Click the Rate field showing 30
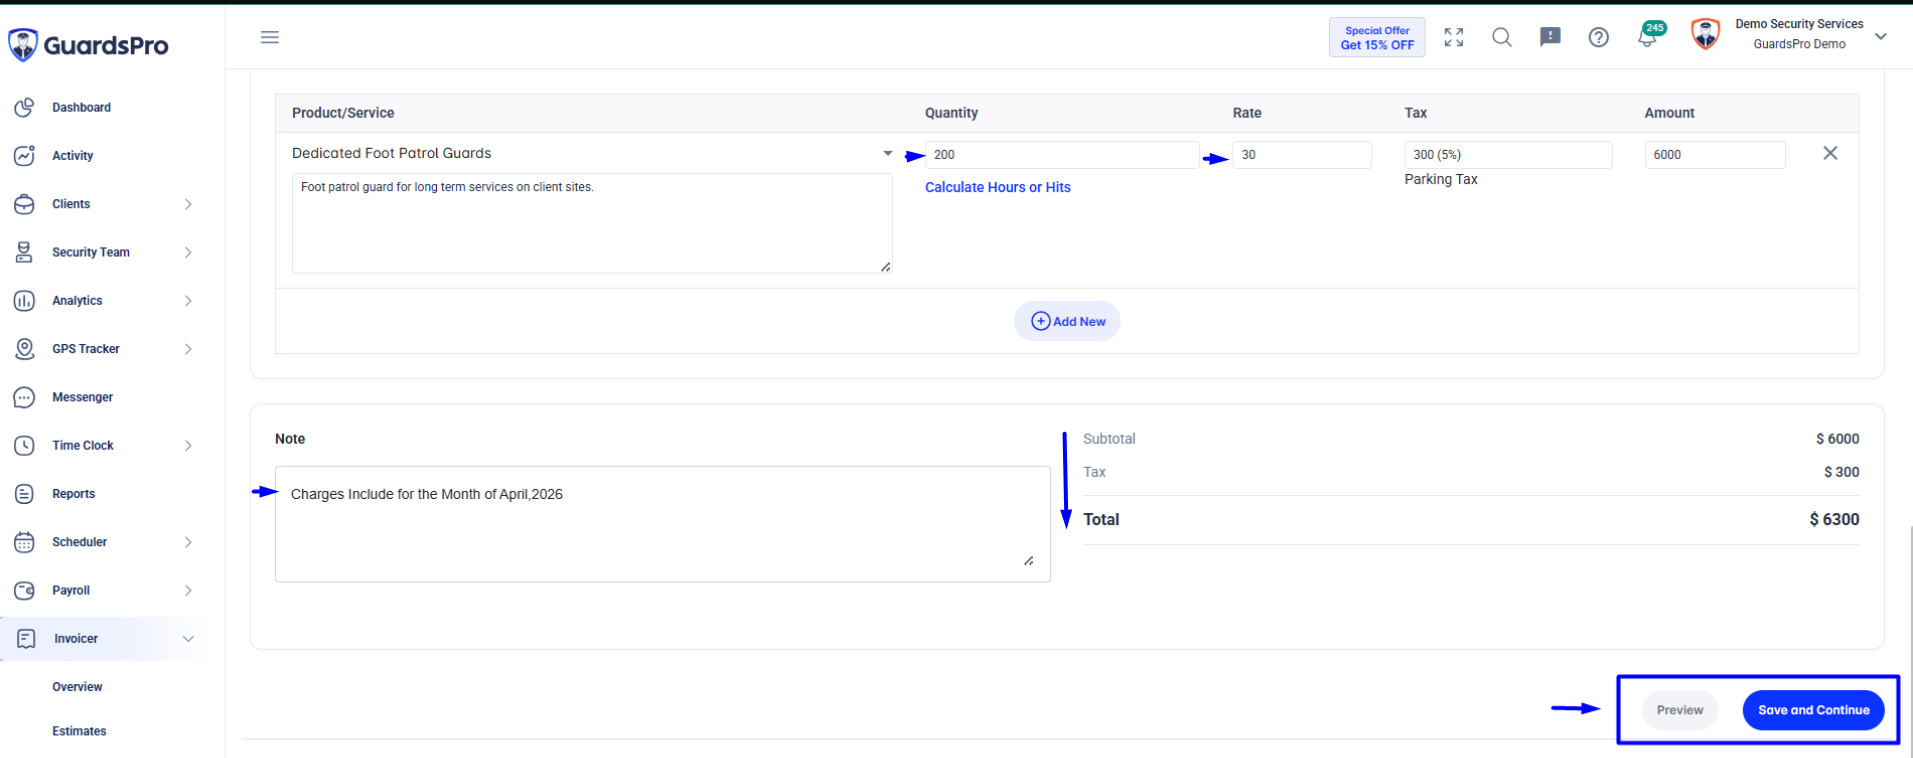The width and height of the screenshot is (1913, 758). 1302,154
